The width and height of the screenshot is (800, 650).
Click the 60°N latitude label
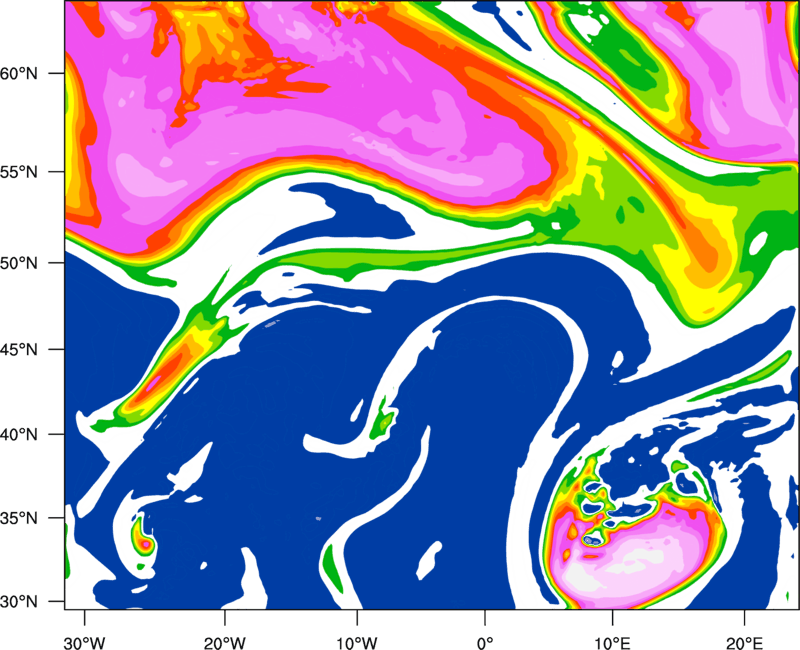(x=18, y=73)
